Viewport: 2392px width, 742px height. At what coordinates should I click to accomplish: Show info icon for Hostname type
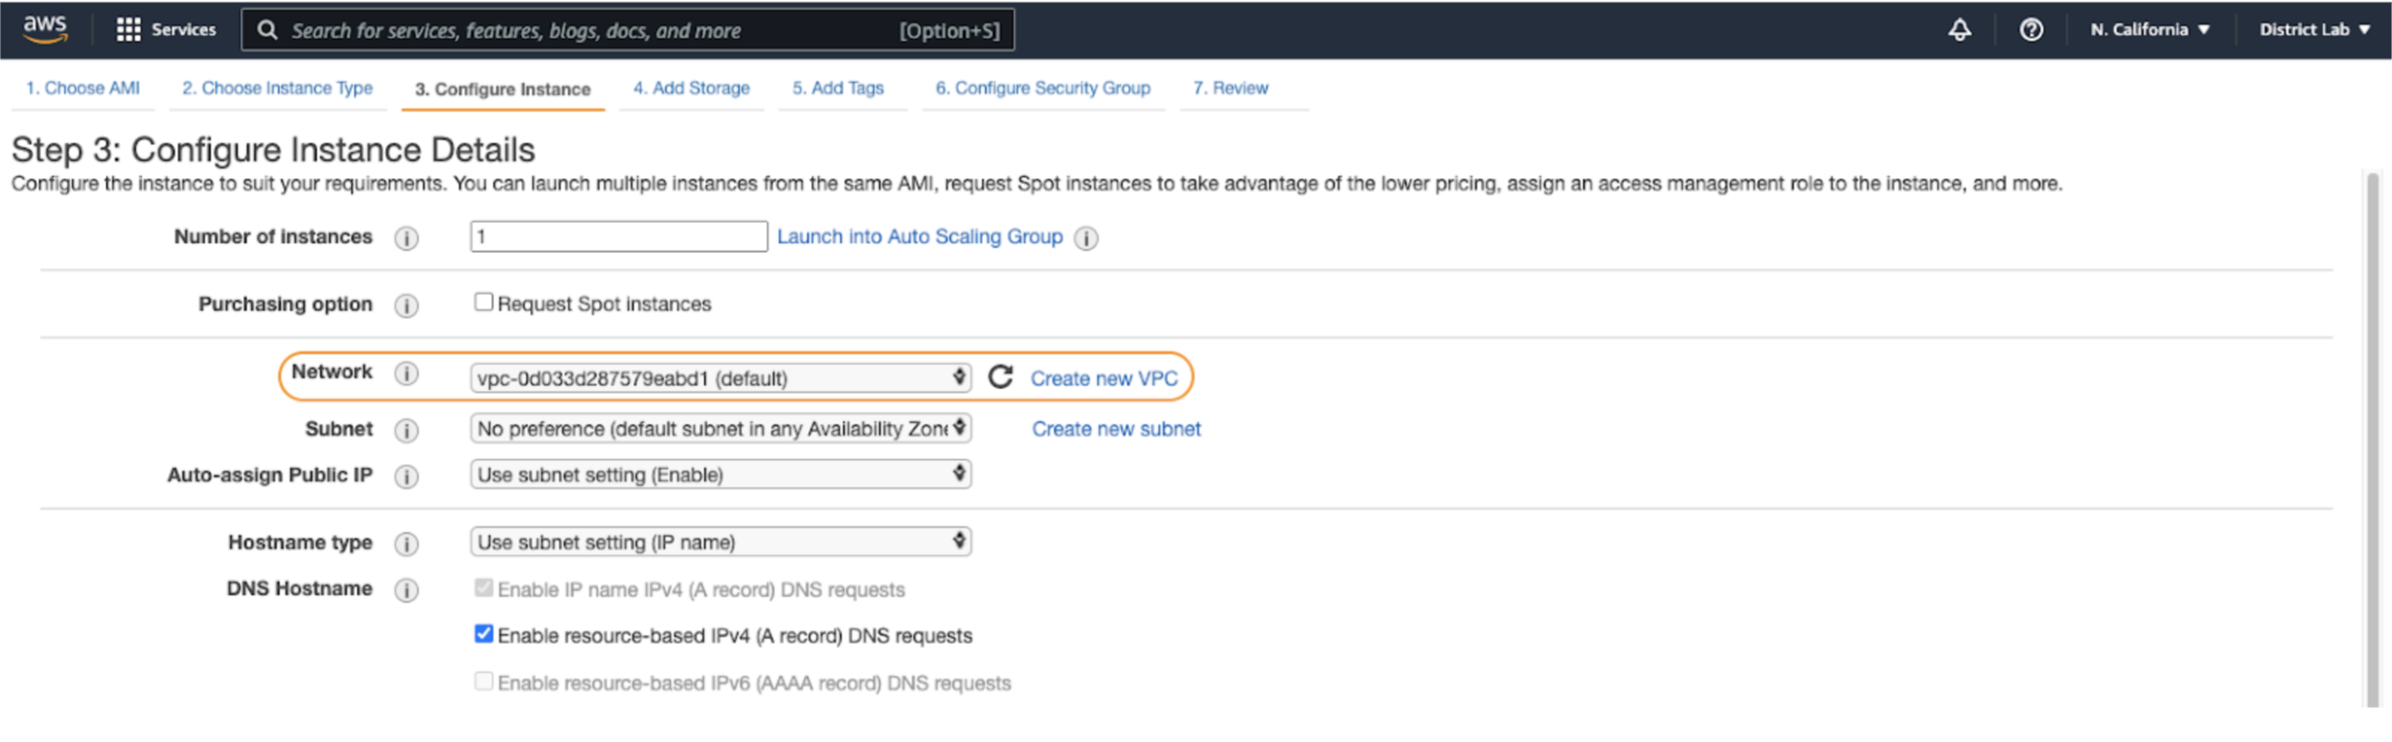point(406,543)
